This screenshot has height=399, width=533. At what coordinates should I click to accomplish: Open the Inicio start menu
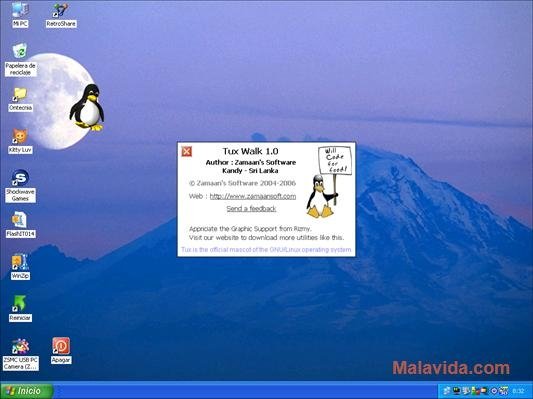click(x=27, y=391)
